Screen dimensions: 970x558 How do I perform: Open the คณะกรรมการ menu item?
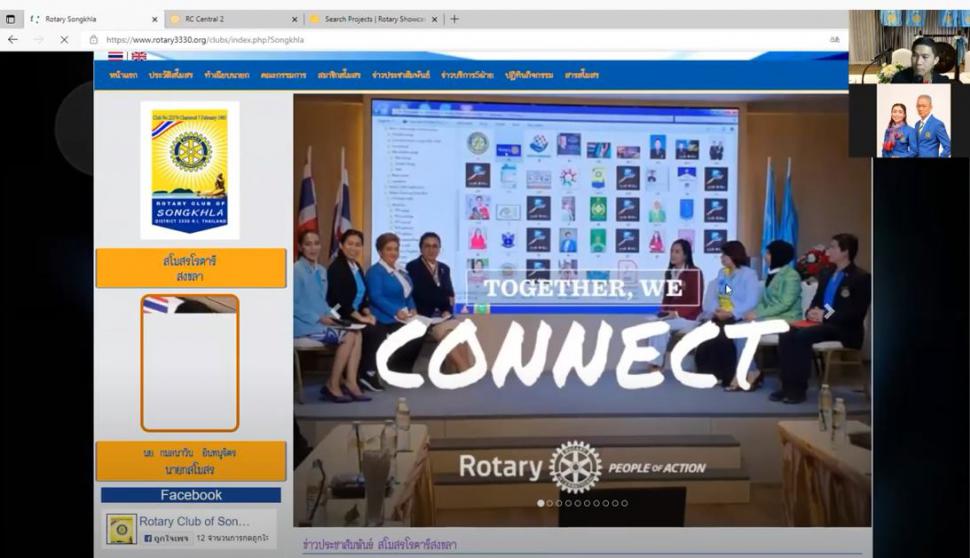tap(283, 75)
